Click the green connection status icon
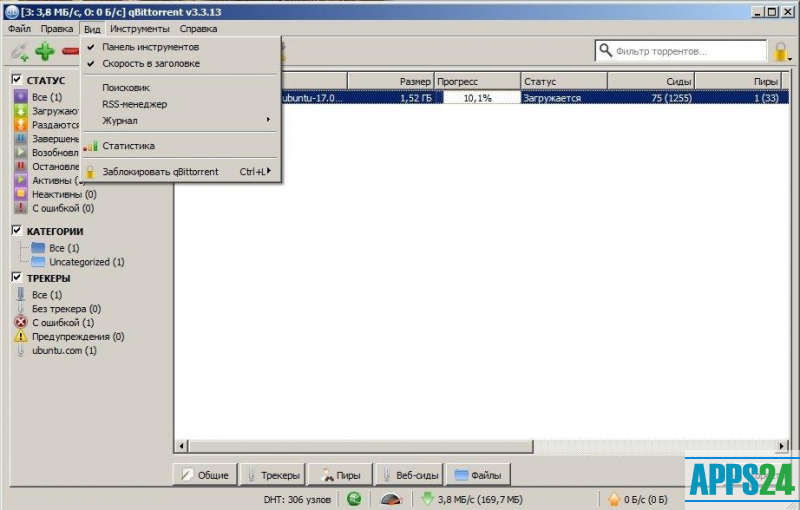 (354, 499)
